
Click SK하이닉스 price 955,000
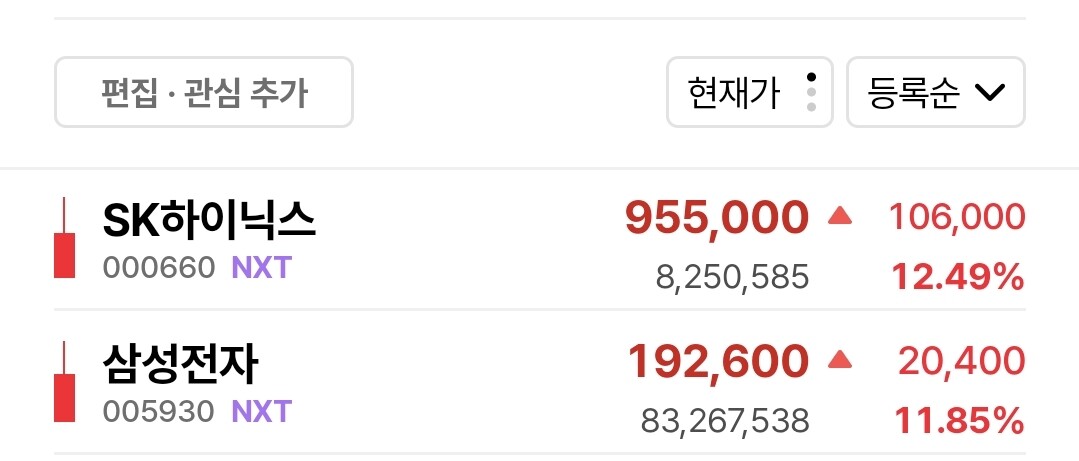pyautogui.click(x=716, y=217)
